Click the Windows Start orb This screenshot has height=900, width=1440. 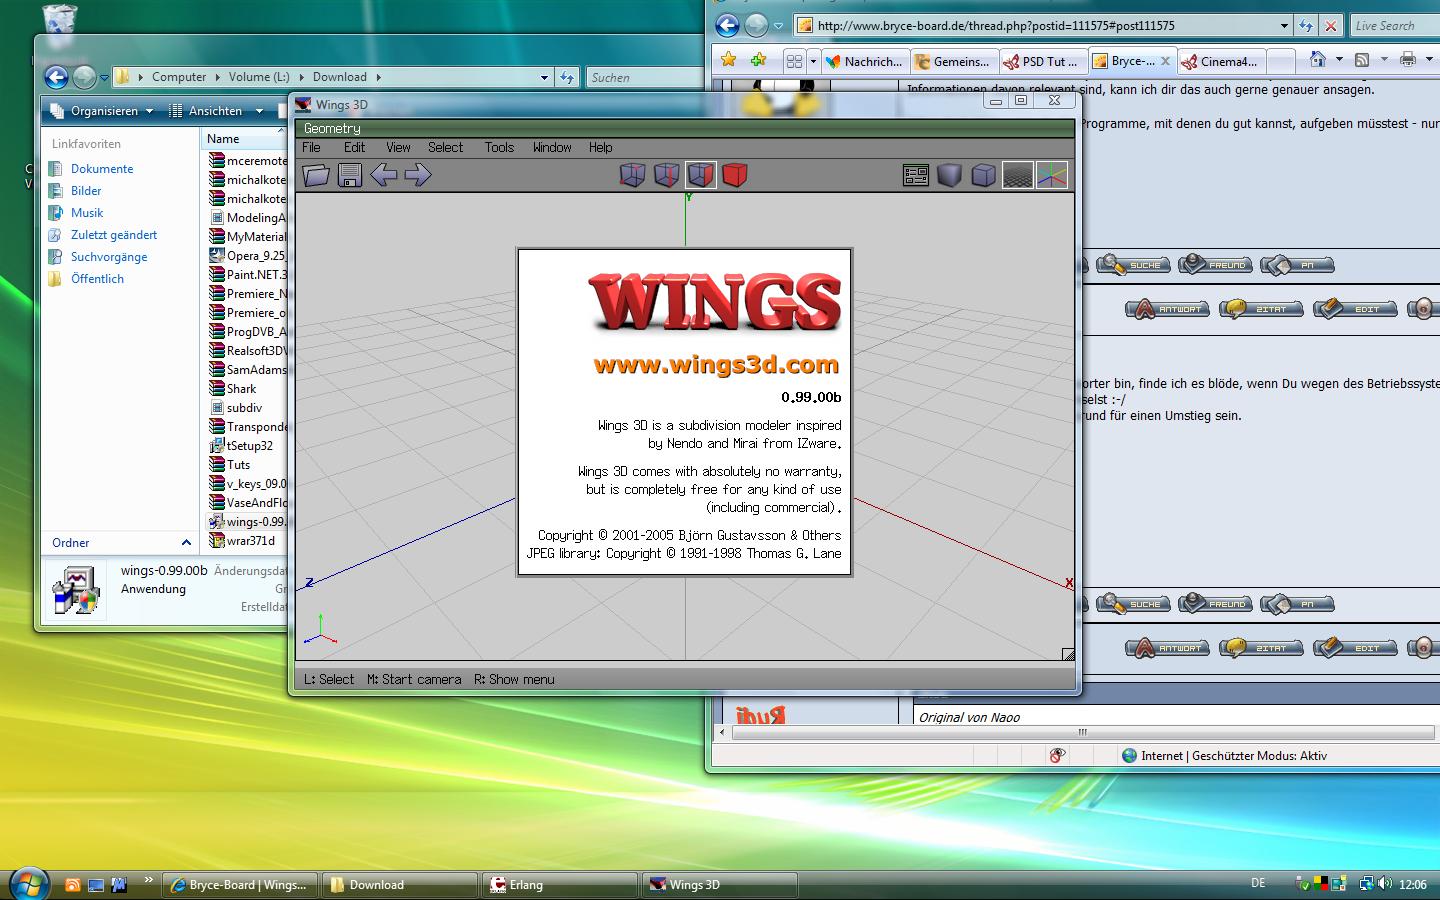(28, 883)
